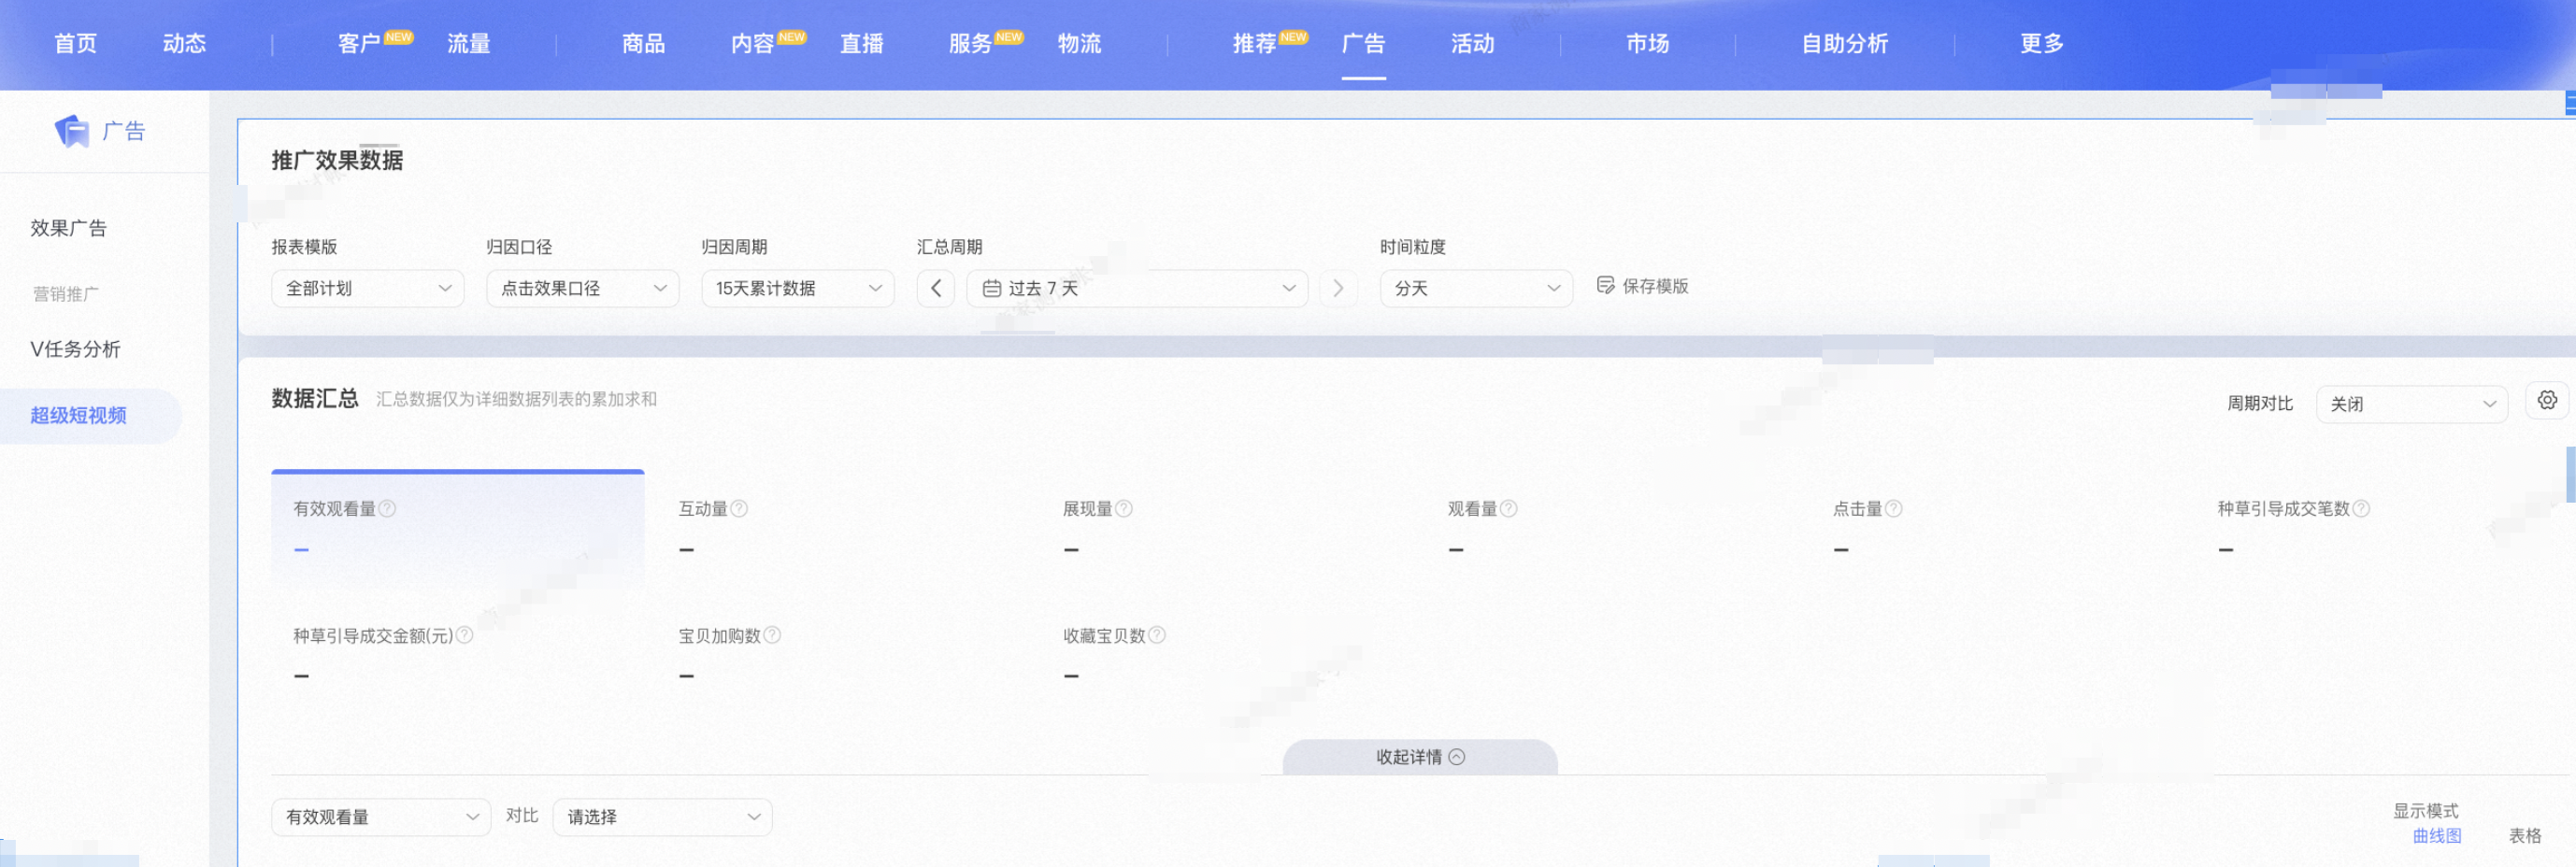The image size is (2576, 867).
Task: Open the 自助分析 top tab
Action: click(x=1844, y=43)
